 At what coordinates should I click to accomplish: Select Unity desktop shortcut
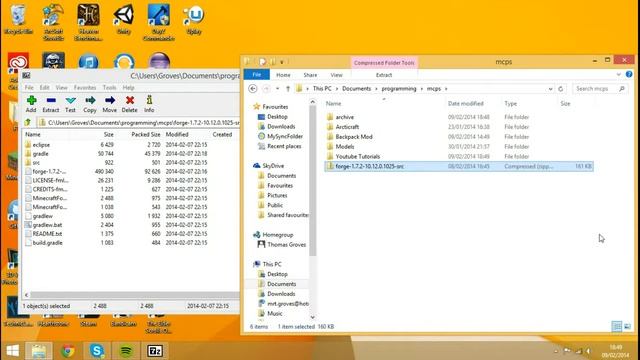(124, 20)
